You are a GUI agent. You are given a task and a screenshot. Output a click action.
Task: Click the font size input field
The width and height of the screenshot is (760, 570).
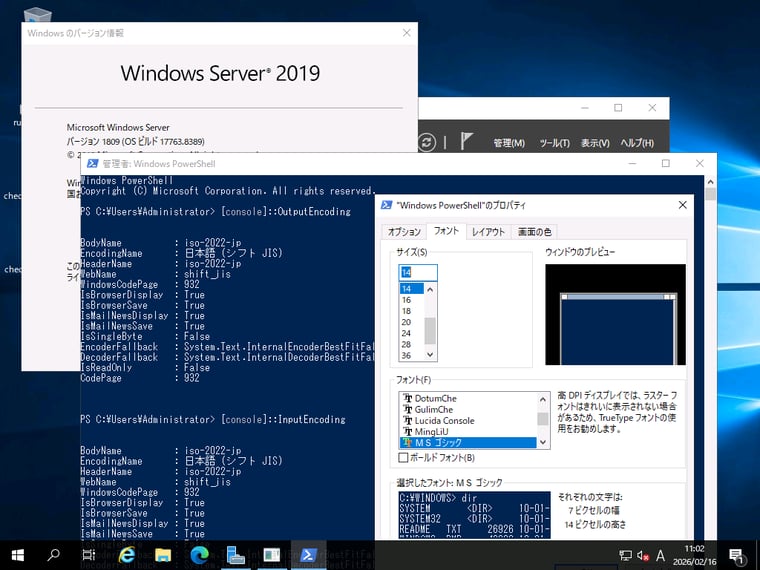[418, 272]
